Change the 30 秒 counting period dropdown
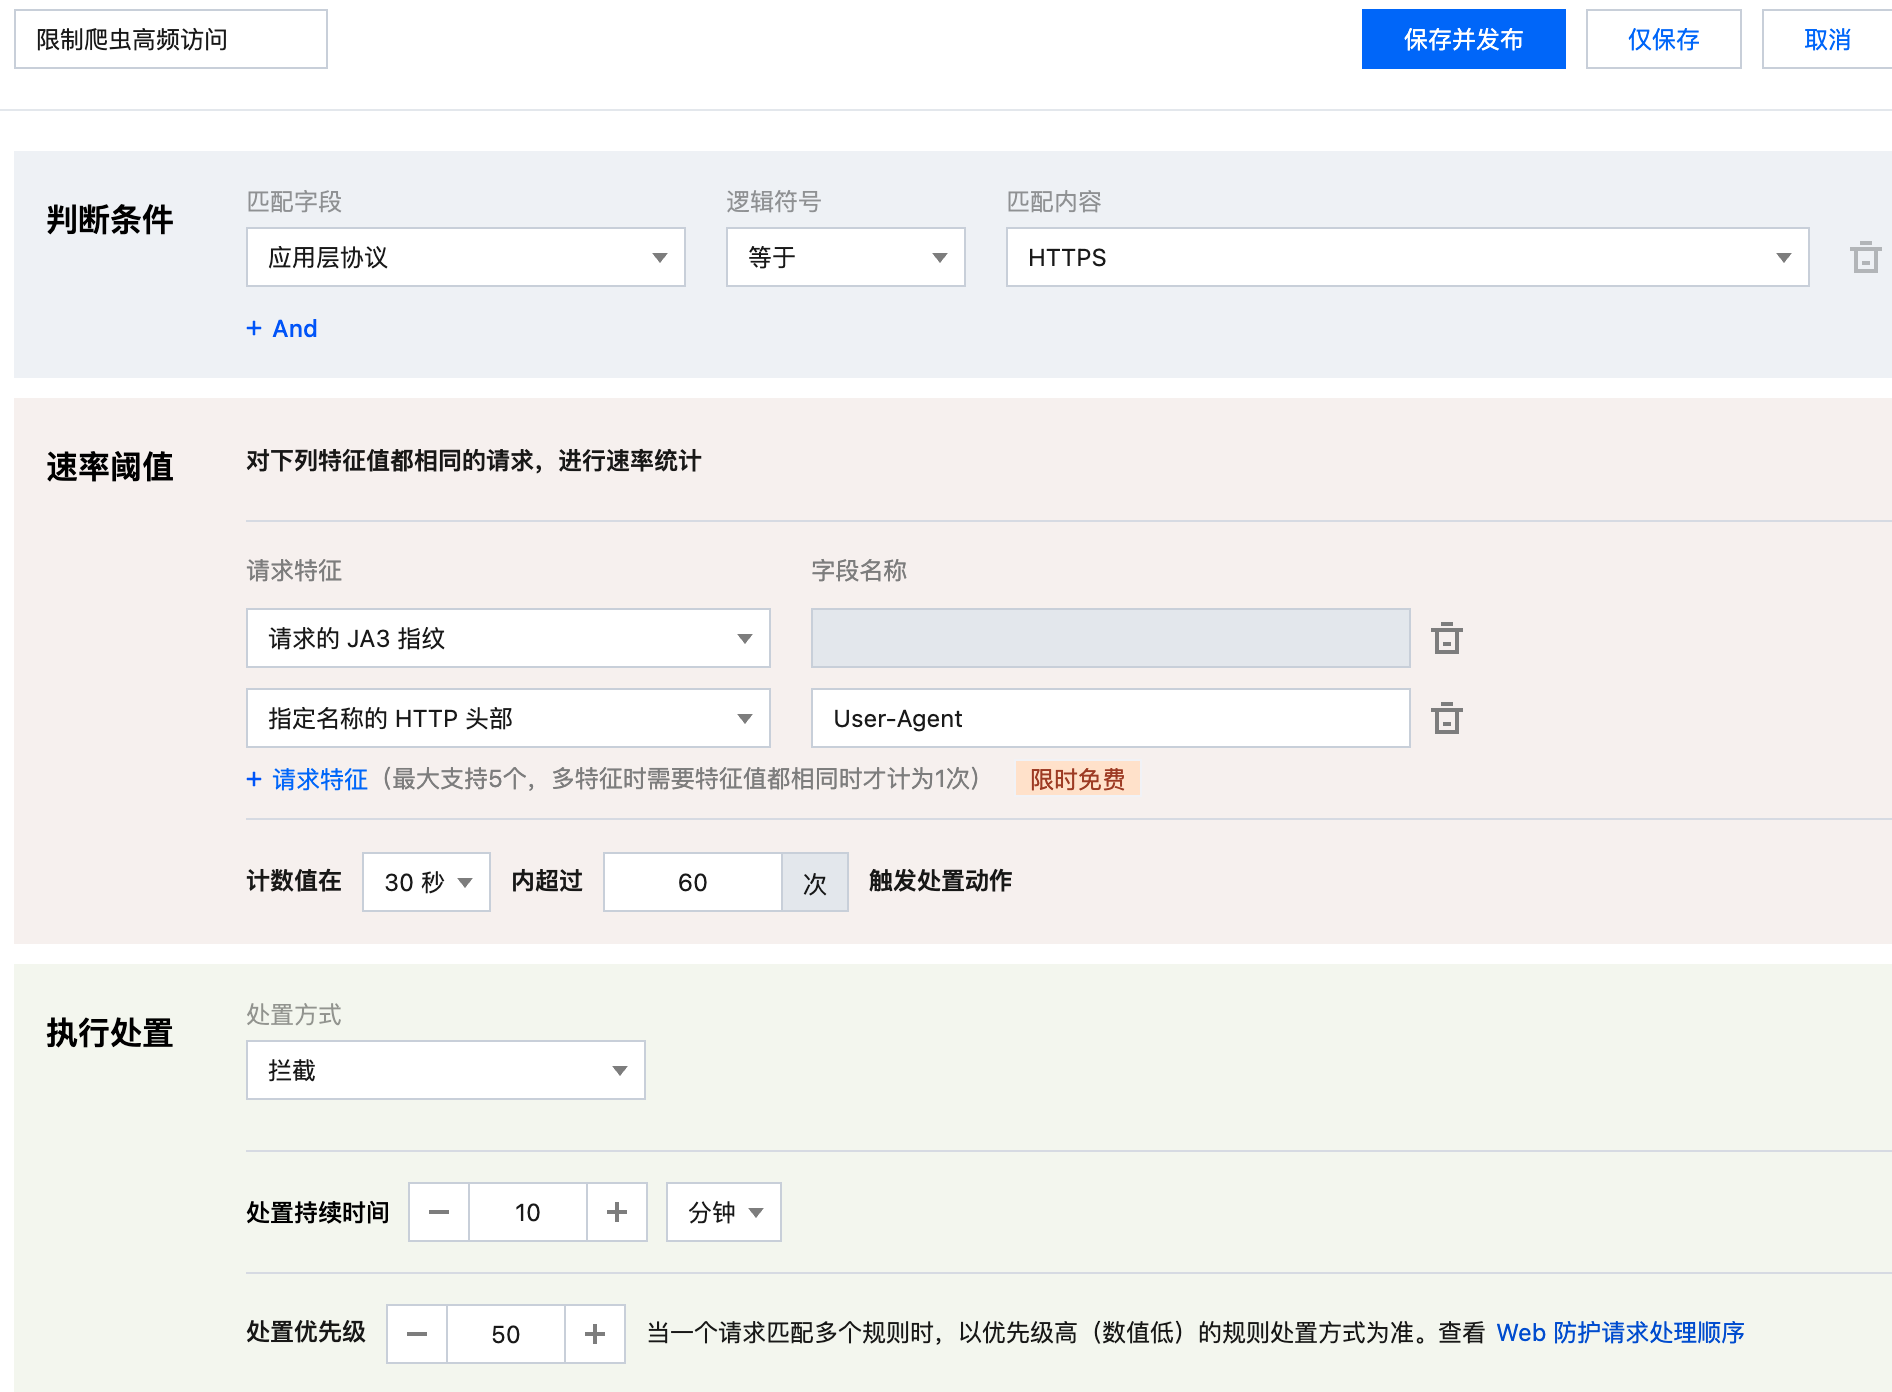1892x1392 pixels. tap(427, 882)
